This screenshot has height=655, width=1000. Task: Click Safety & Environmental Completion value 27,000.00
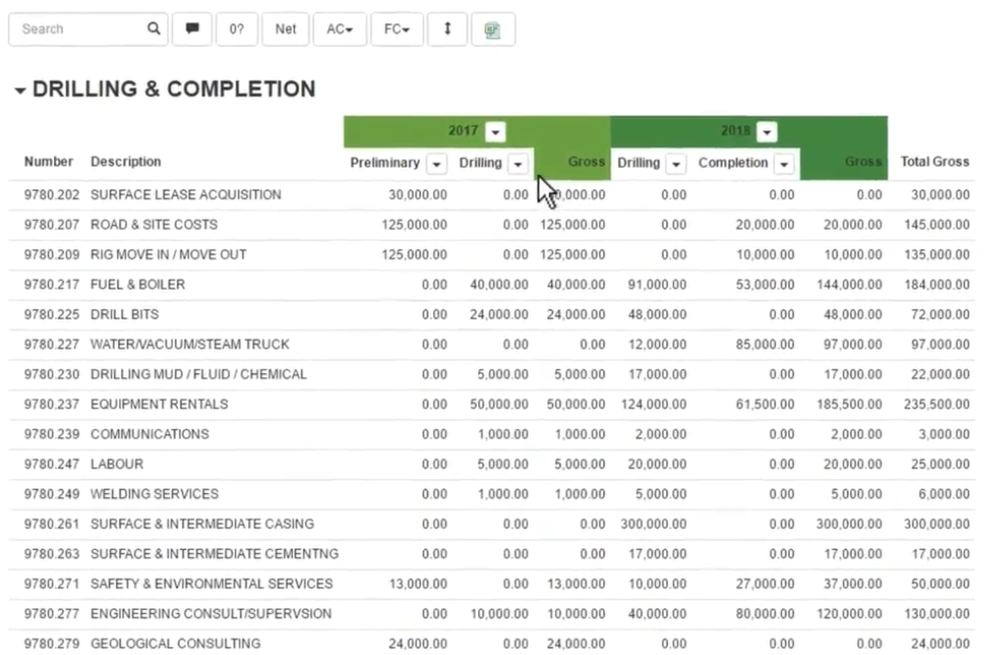click(x=765, y=584)
